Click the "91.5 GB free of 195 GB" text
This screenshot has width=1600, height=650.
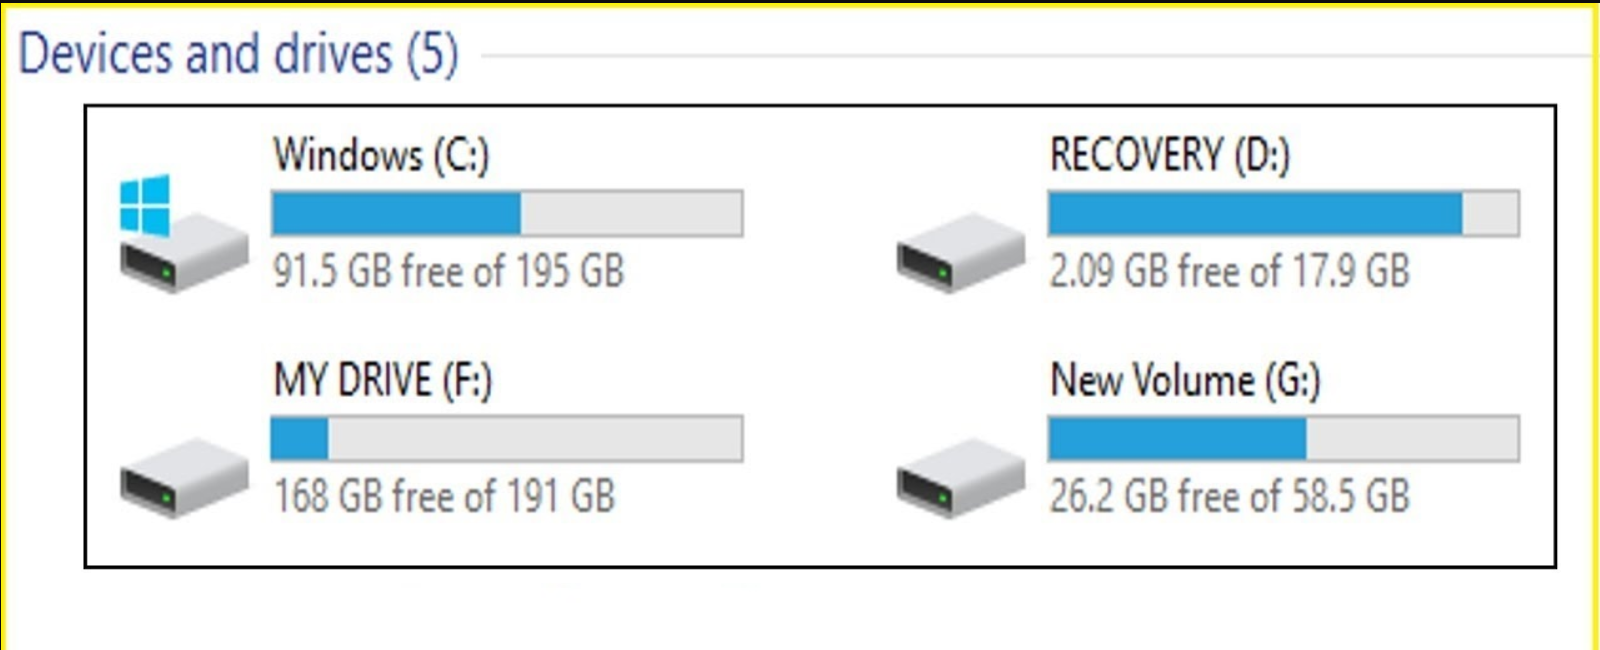[449, 271]
